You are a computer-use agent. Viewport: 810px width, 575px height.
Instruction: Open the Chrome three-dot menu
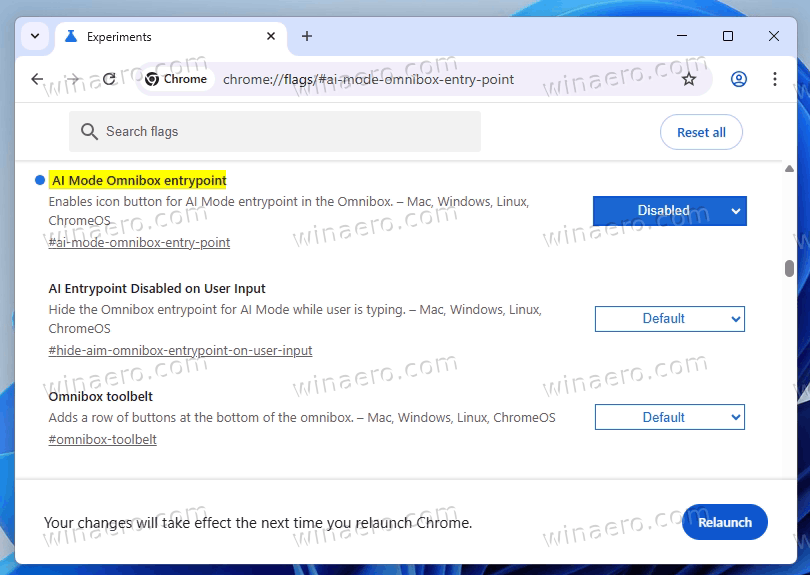tap(775, 79)
